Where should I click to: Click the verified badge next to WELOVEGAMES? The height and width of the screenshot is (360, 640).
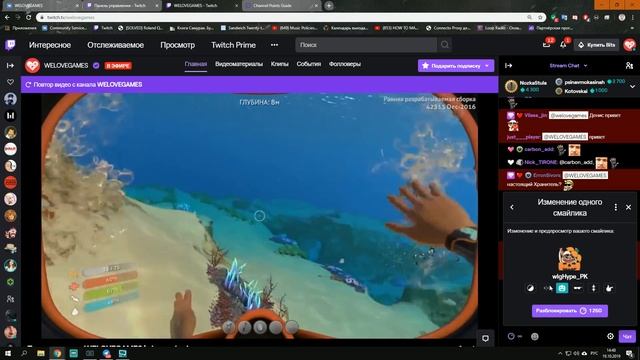tap(96, 65)
